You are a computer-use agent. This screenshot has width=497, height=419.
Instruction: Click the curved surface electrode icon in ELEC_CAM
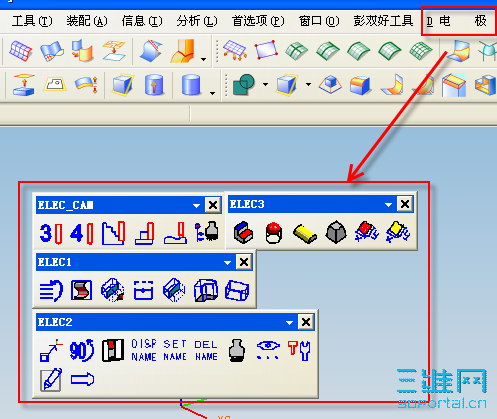(176, 233)
